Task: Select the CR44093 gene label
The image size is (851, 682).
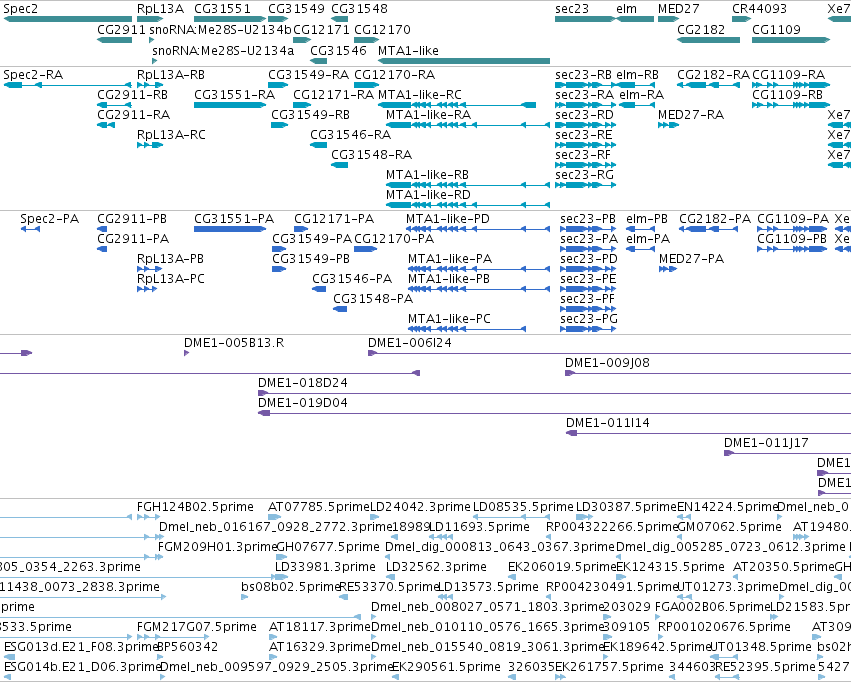Action: point(759,9)
